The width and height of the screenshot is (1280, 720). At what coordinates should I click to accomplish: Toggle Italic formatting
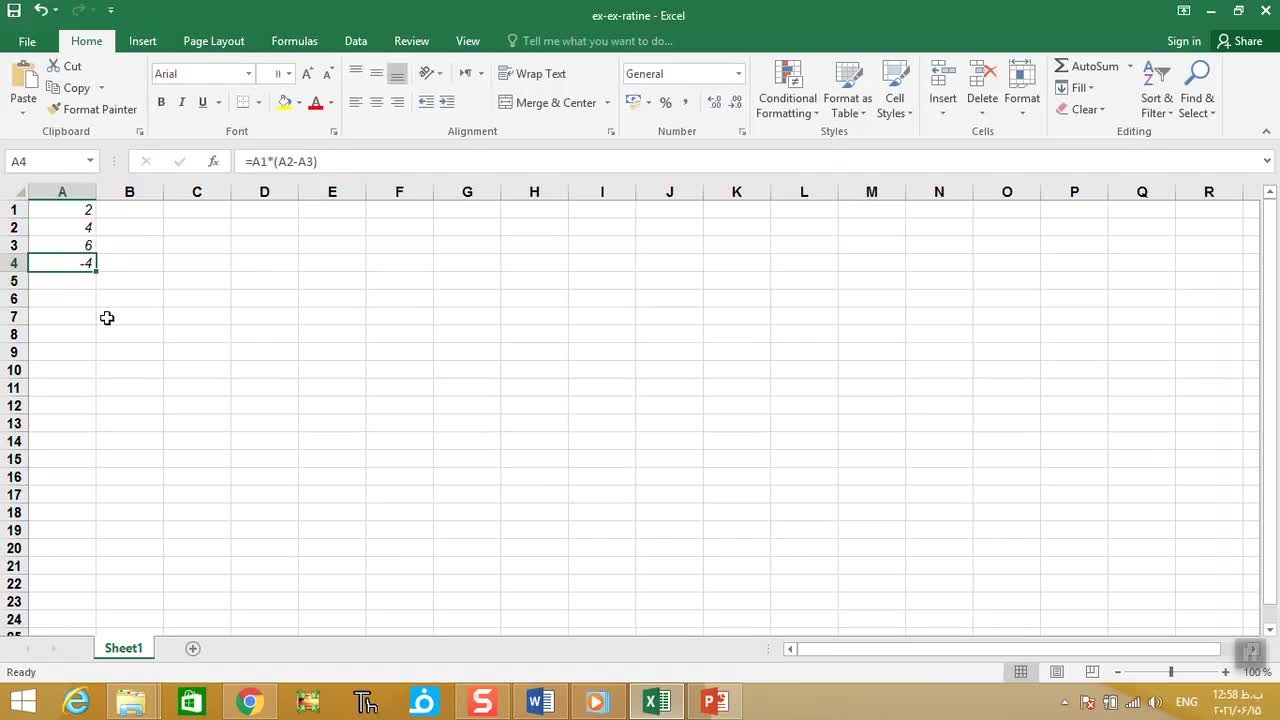pos(182,102)
